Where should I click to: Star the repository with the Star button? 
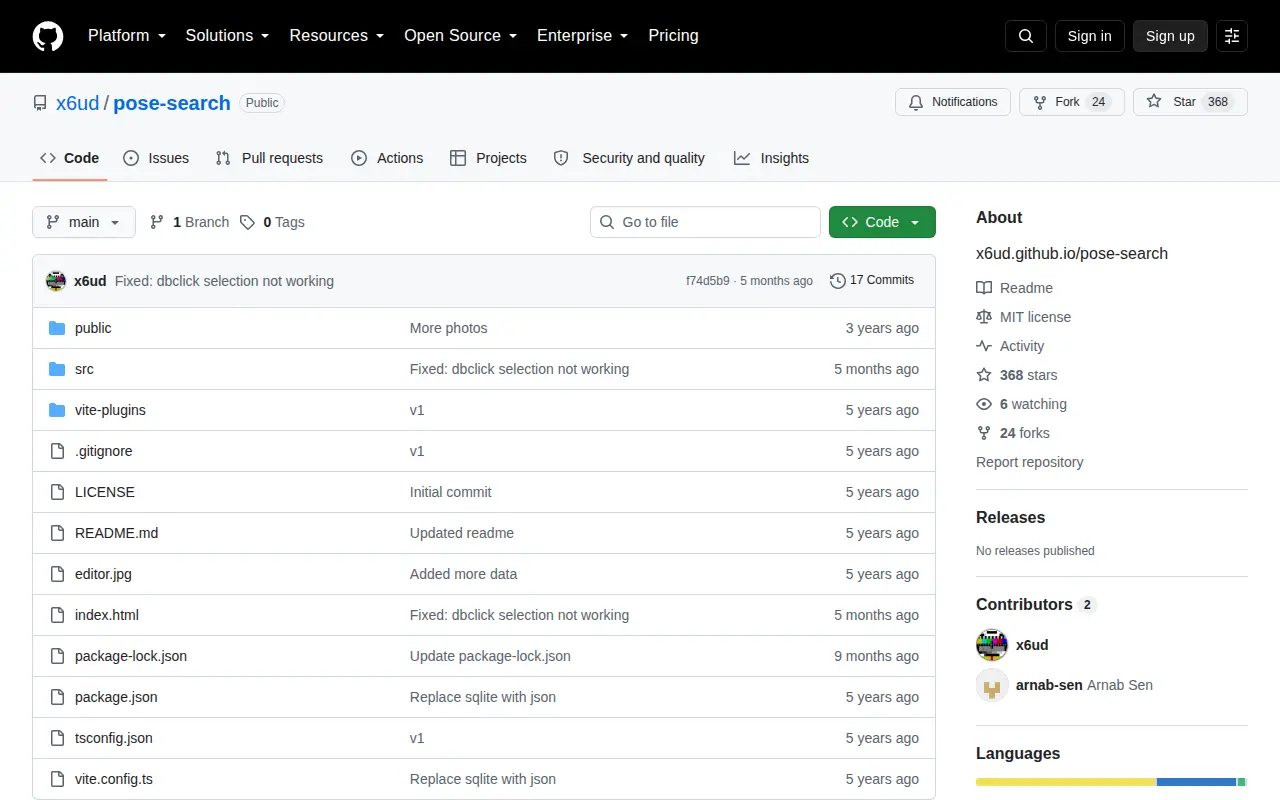point(1190,102)
